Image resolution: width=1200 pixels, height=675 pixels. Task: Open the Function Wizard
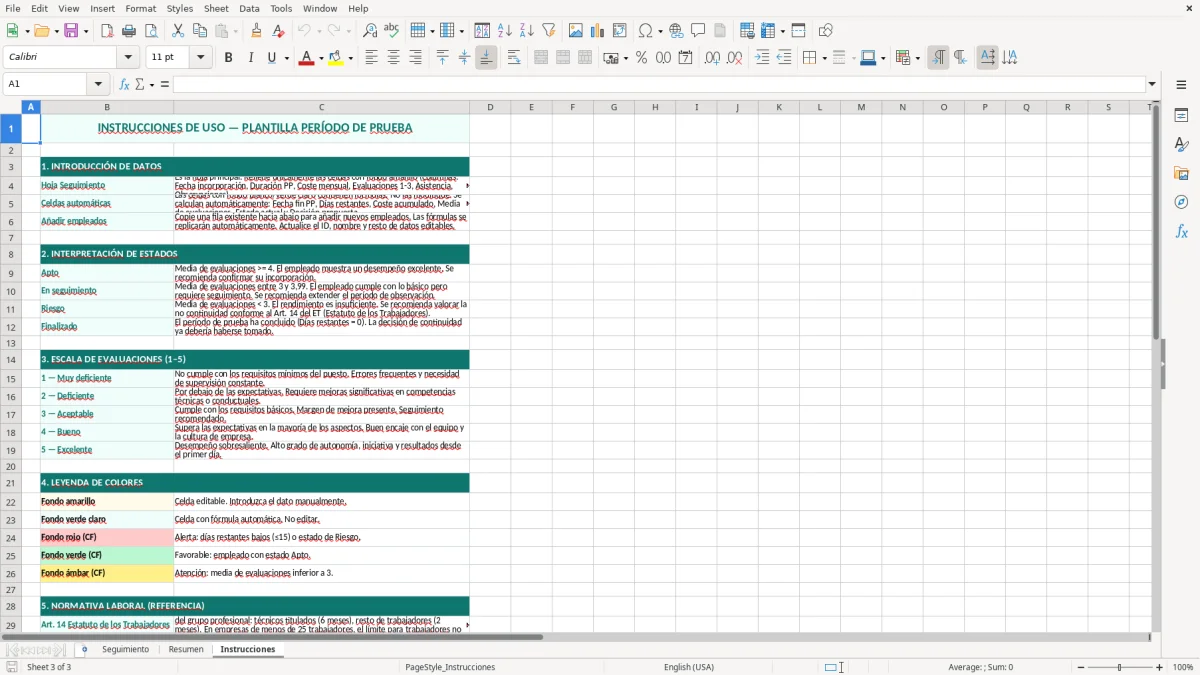pos(124,84)
